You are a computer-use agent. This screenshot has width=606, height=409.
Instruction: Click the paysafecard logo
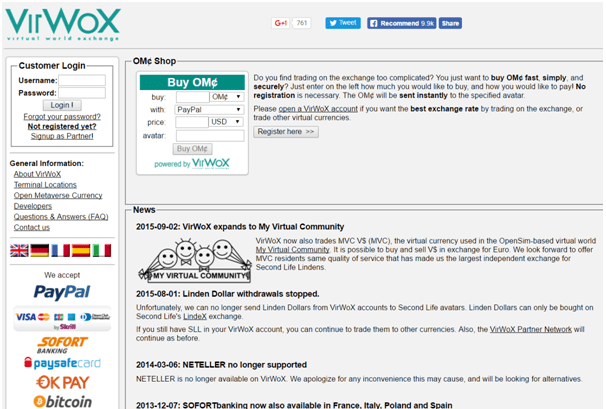62,363
